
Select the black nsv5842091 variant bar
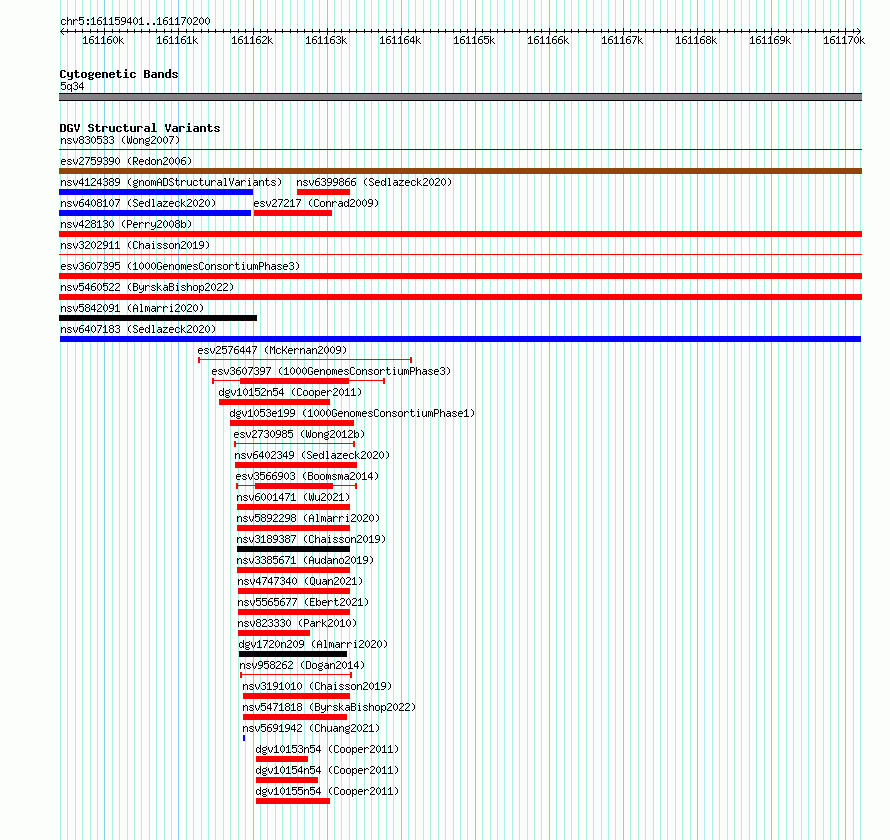(158, 318)
